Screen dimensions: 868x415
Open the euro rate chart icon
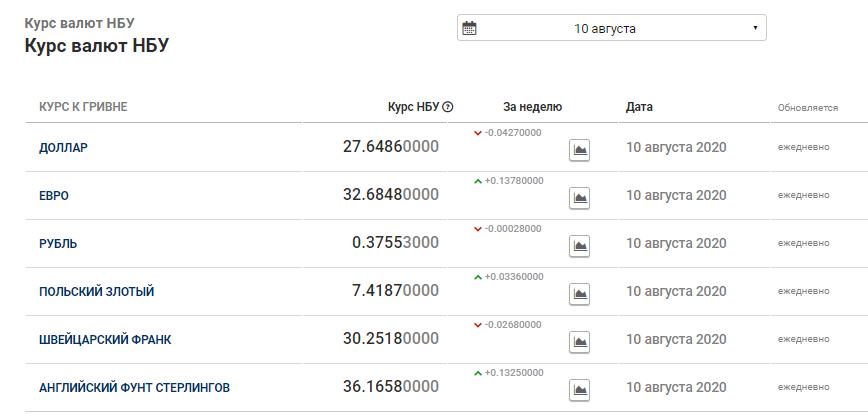(x=579, y=198)
